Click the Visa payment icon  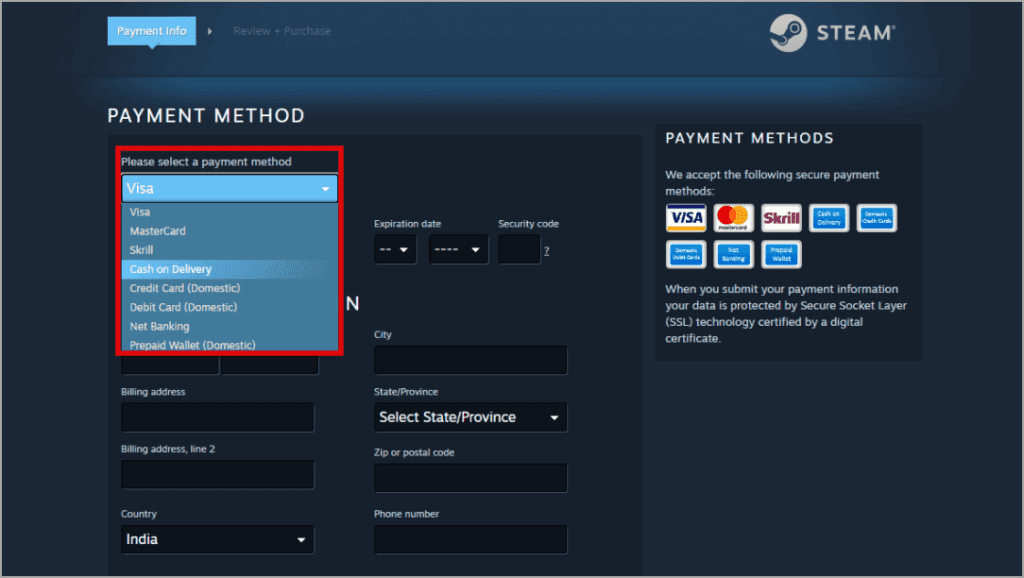click(685, 218)
